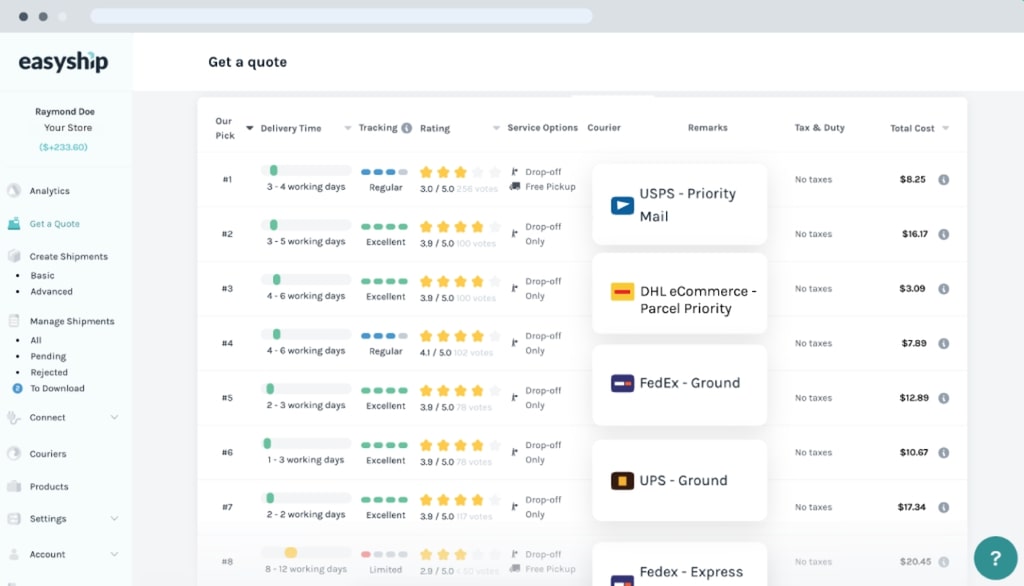1024x586 pixels.
Task: Select the USPS - Priority Mail card
Action: pos(679,205)
